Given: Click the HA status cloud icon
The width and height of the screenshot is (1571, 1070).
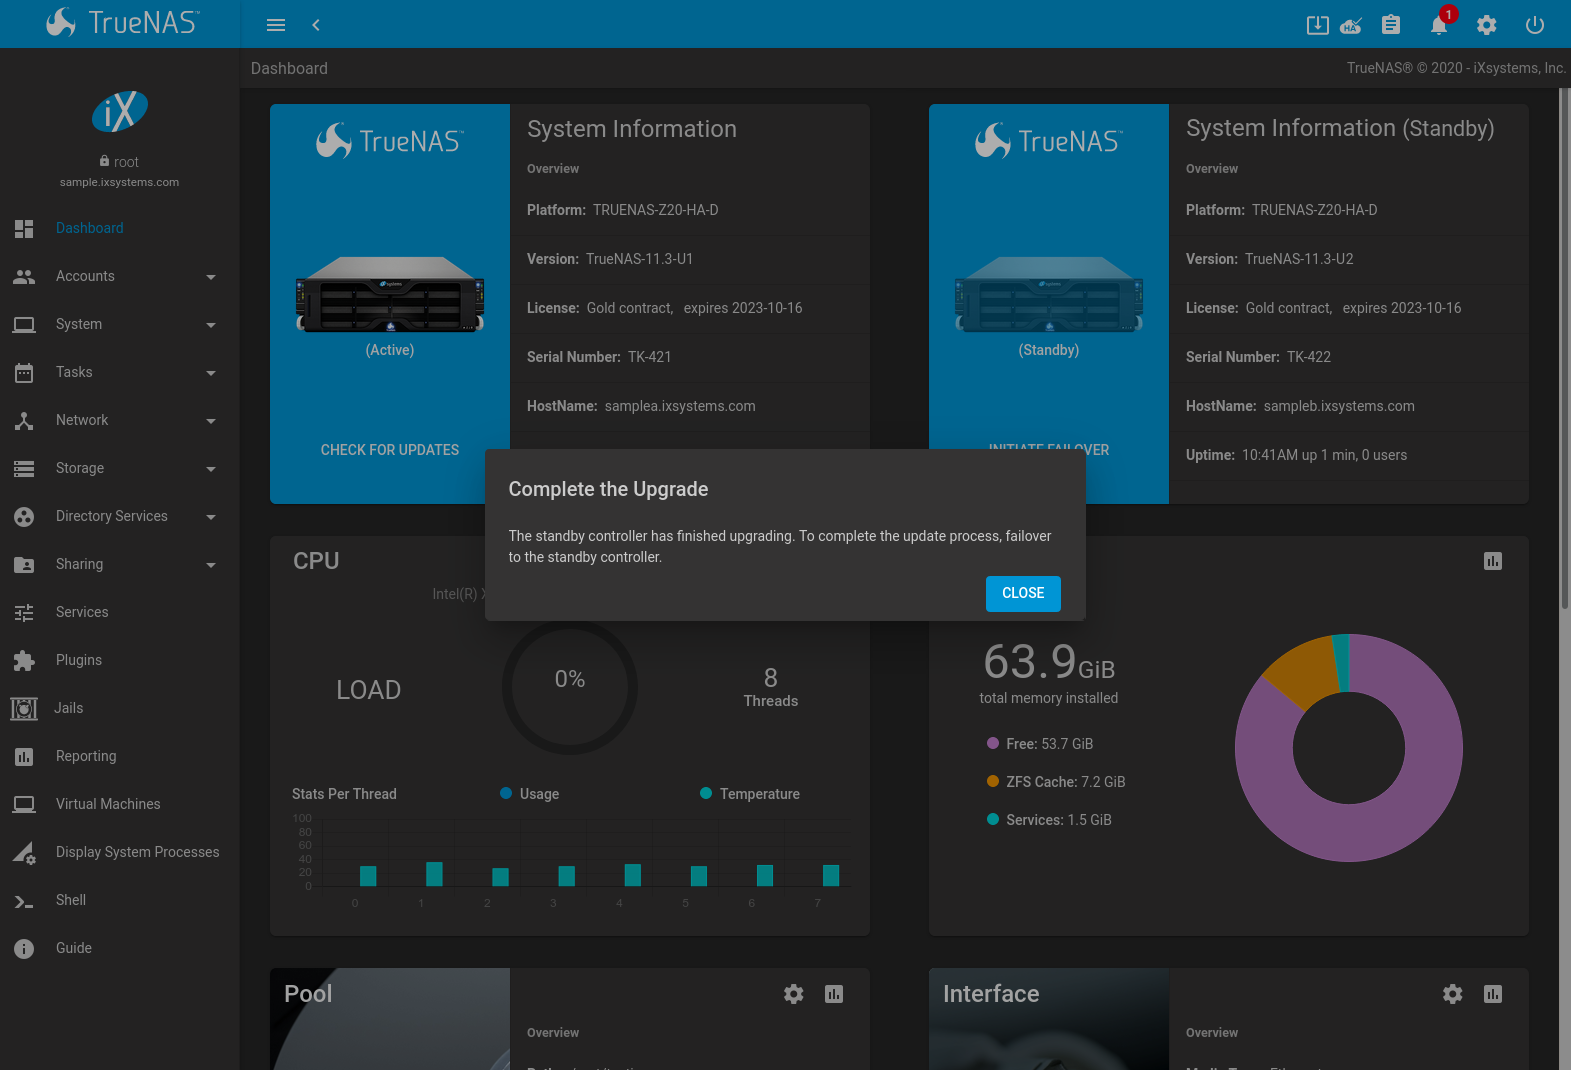Looking at the screenshot, I should [1351, 25].
